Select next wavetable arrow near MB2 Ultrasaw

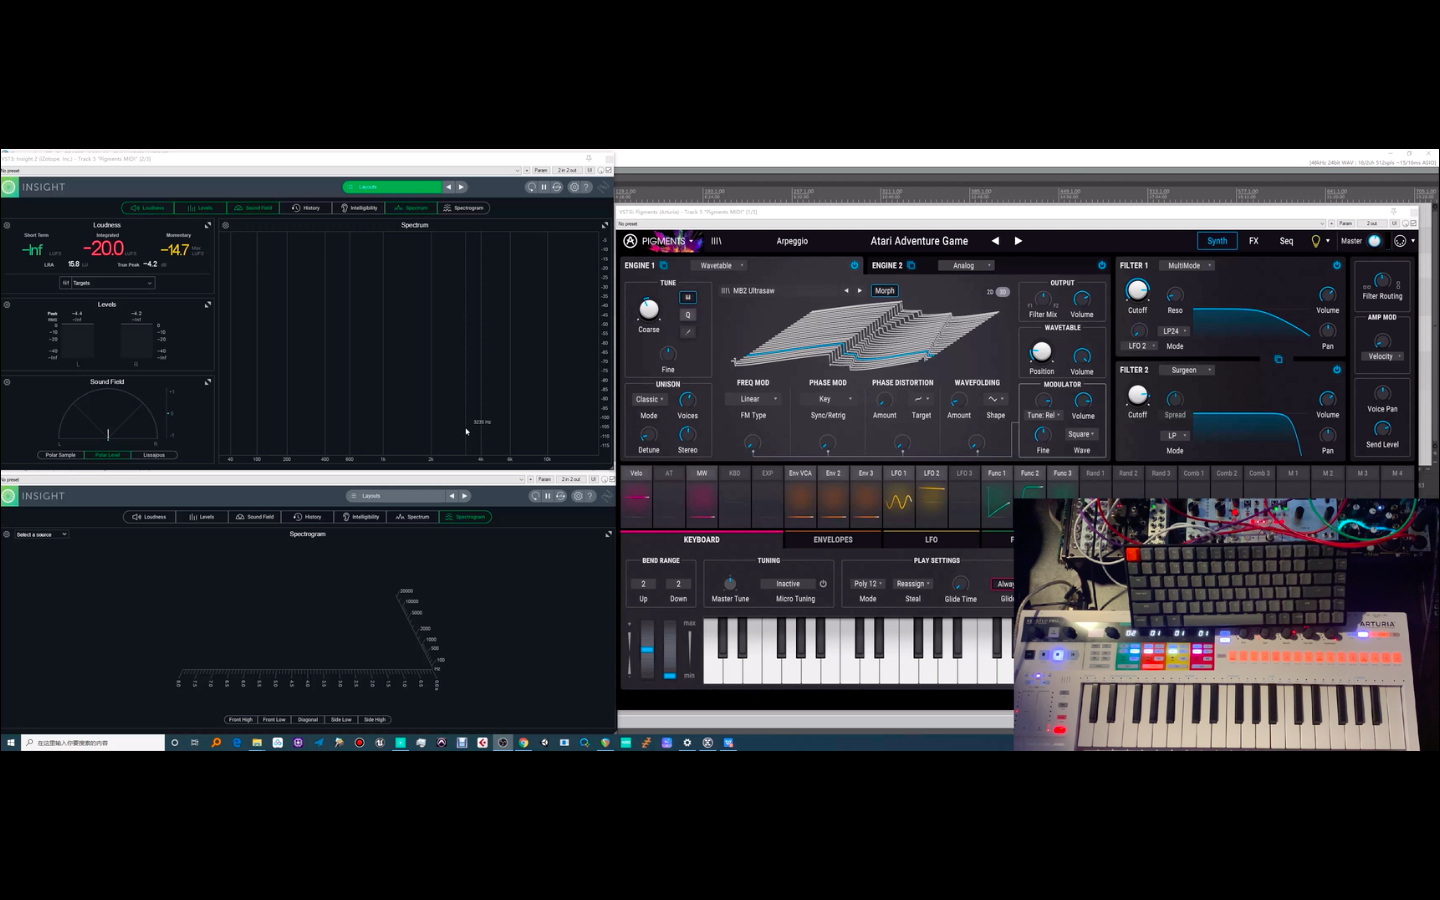pos(859,291)
